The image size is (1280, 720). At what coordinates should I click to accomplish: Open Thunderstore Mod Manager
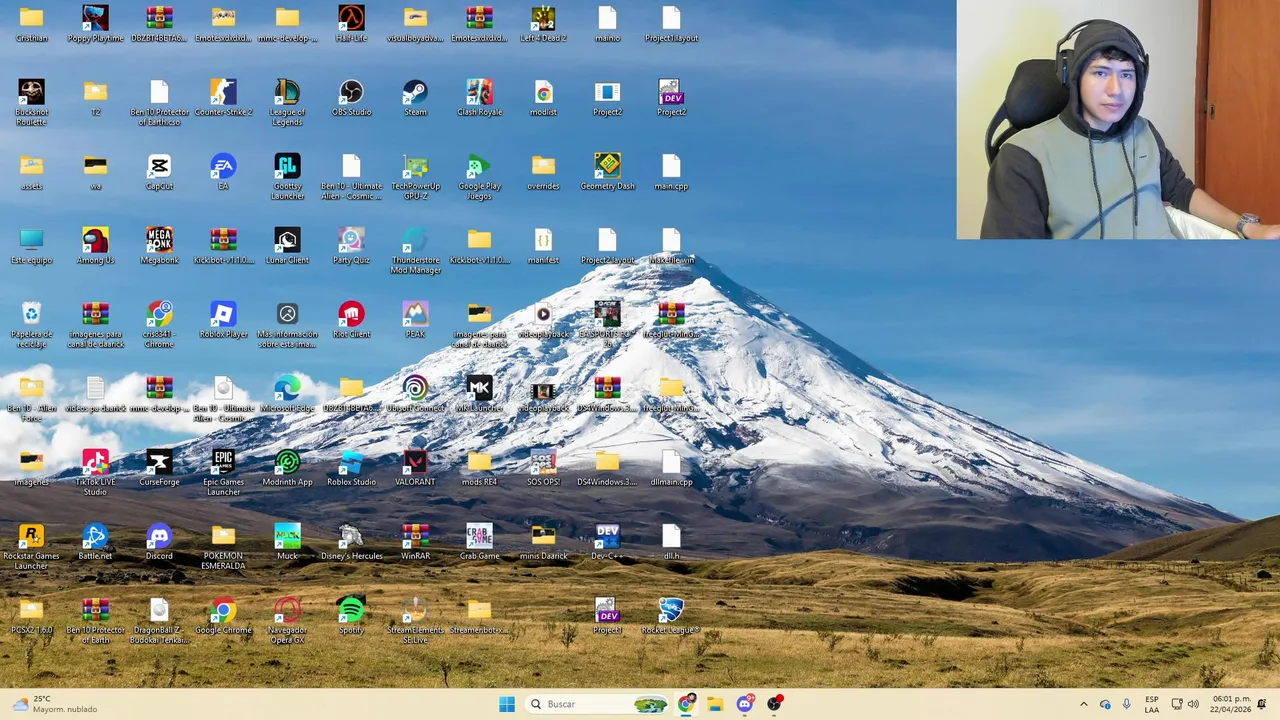[x=415, y=250]
